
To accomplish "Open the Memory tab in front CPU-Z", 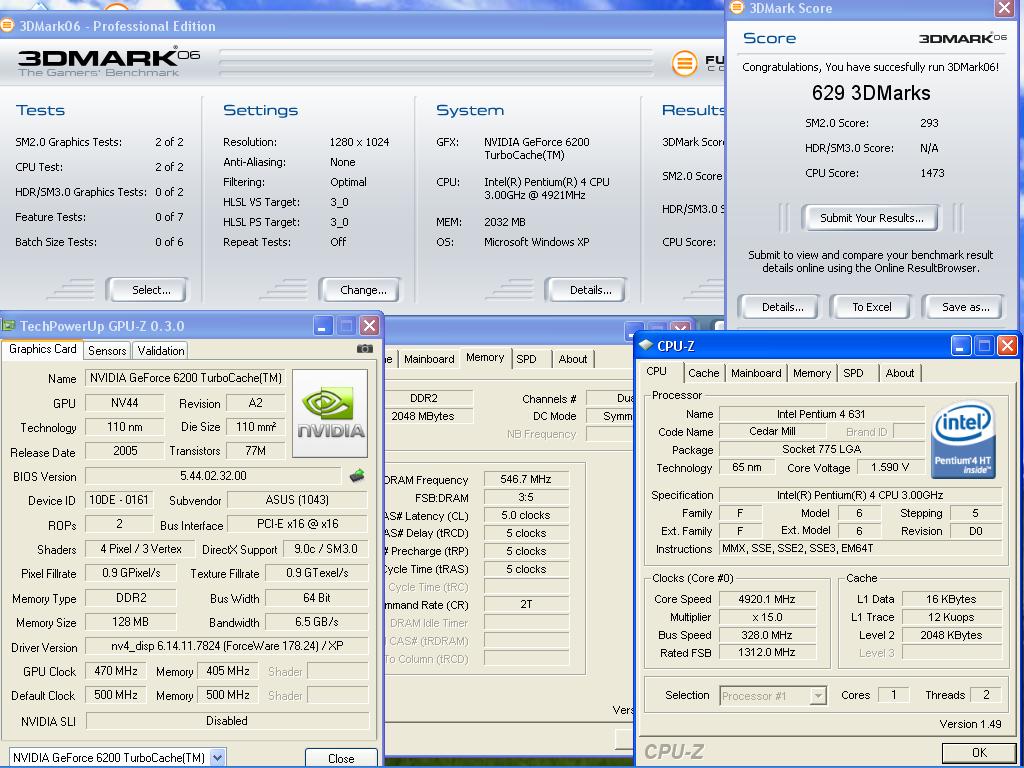I will pos(812,373).
